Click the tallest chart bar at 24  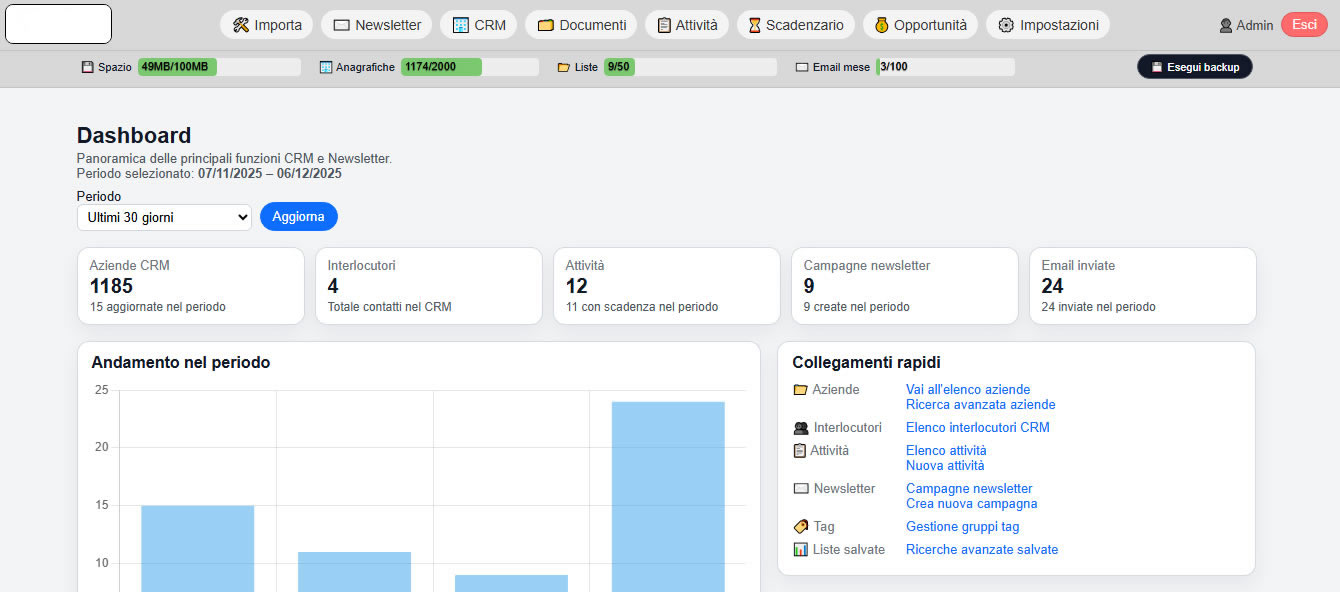(x=668, y=497)
